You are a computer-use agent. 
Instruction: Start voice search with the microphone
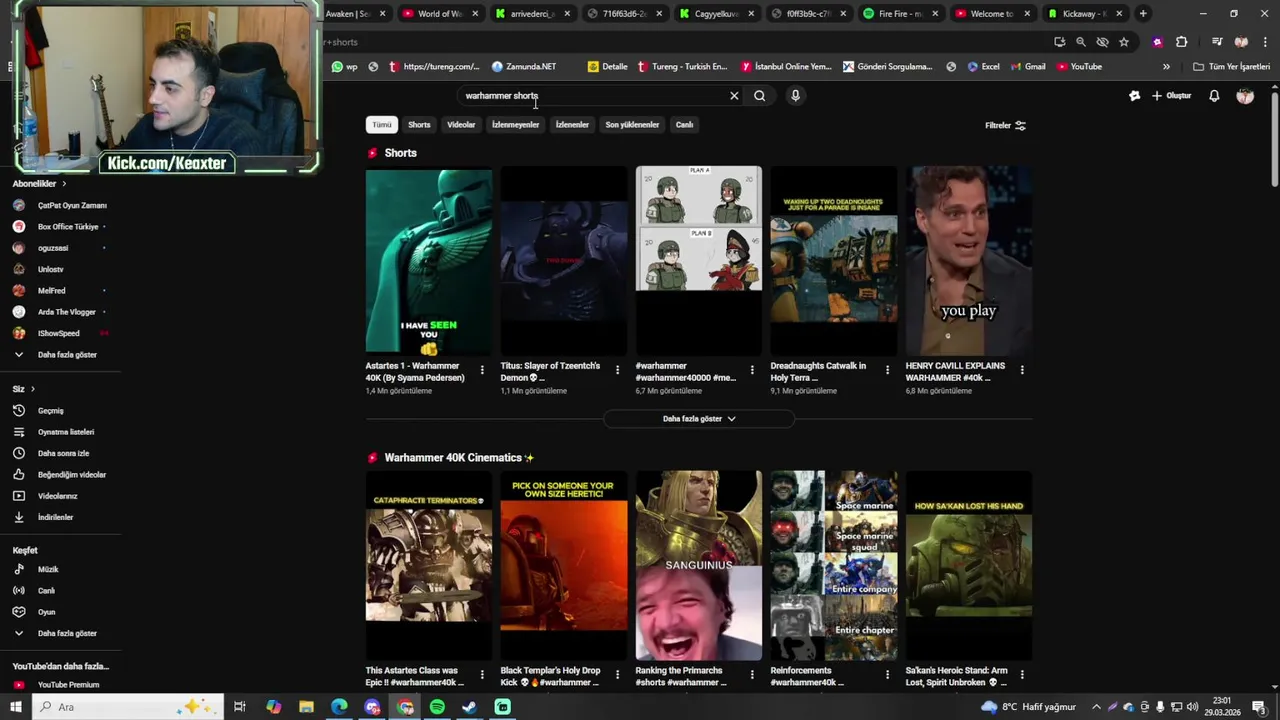pyautogui.click(x=795, y=96)
